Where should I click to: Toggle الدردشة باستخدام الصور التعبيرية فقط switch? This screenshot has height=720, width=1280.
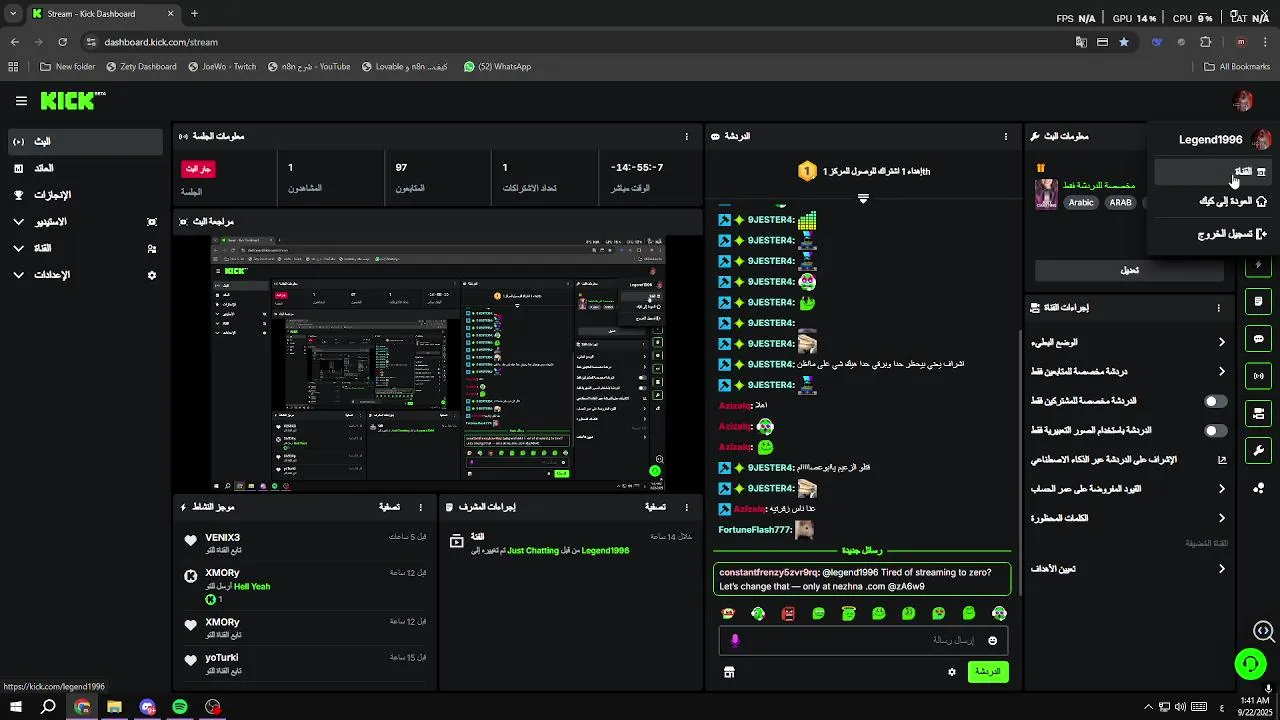(1215, 431)
